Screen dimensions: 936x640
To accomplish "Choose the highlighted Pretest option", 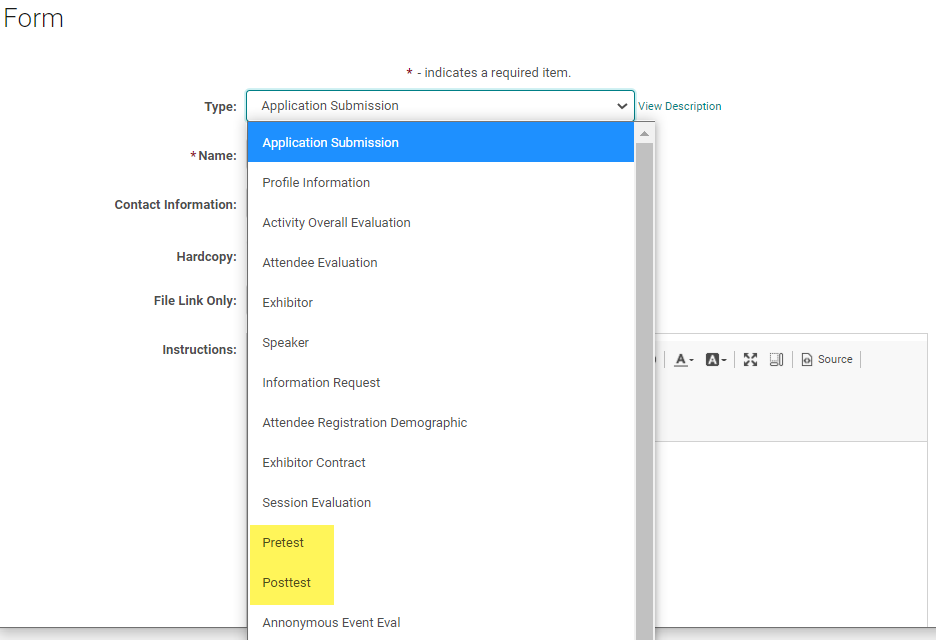I will point(283,543).
